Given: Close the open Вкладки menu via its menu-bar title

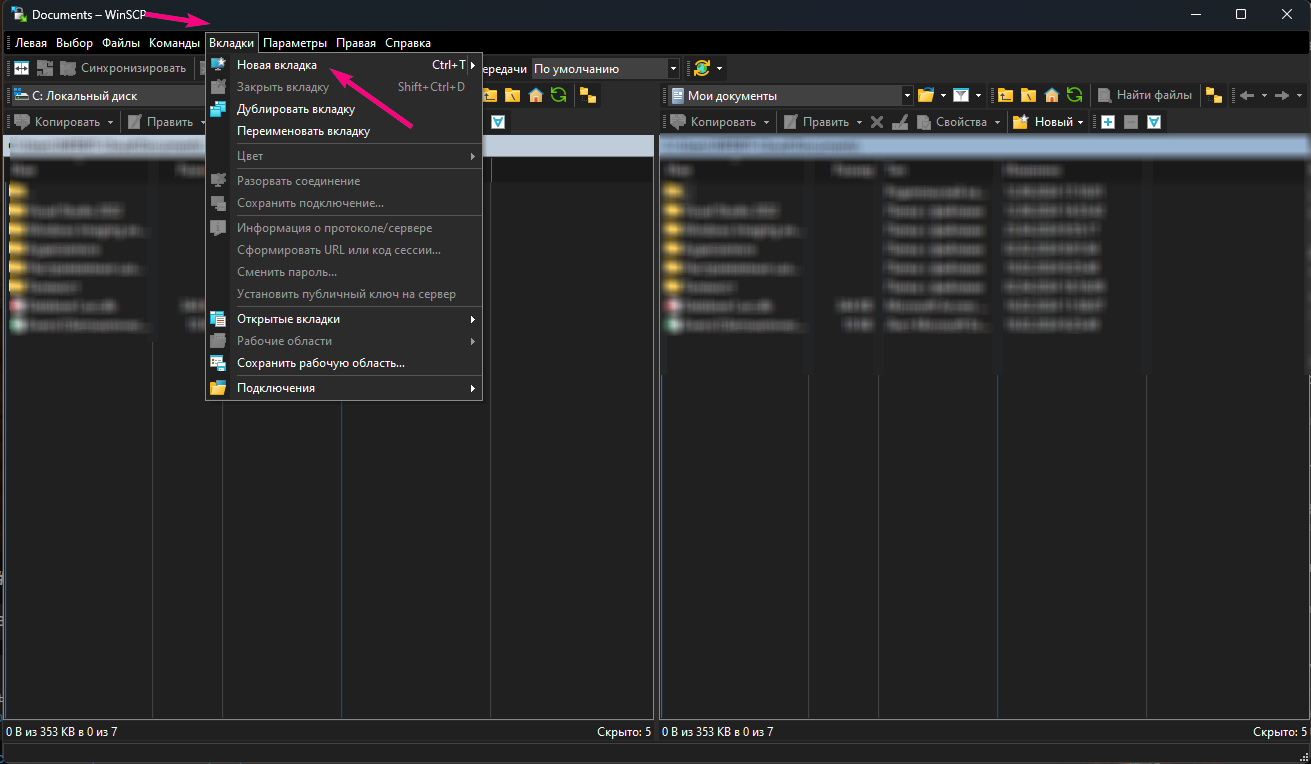Looking at the screenshot, I should (232, 43).
